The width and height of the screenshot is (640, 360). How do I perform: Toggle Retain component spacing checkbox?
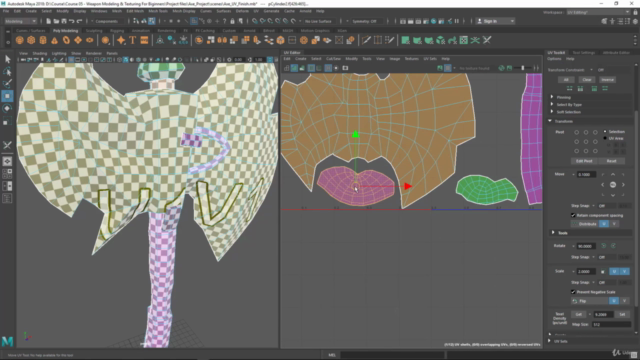[x=573, y=215]
